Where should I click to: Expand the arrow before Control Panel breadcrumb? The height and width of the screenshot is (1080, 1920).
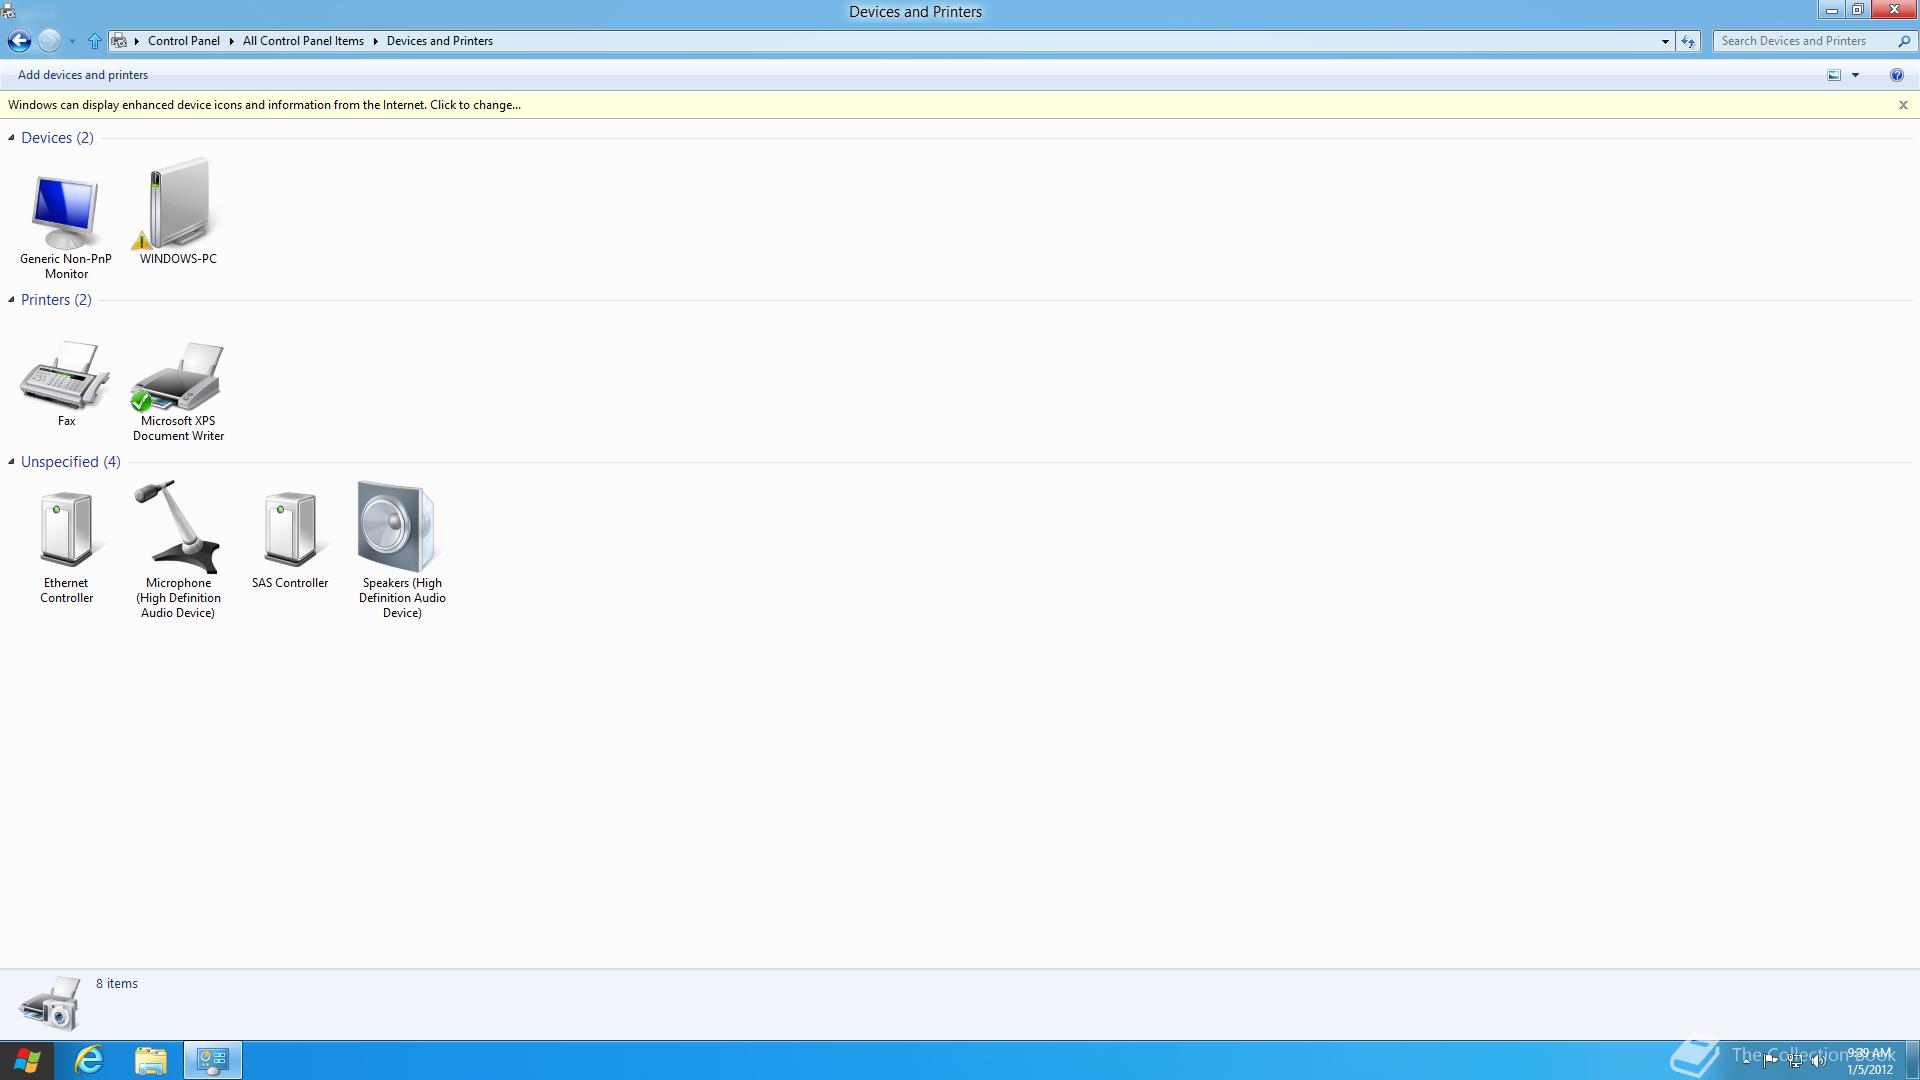pos(137,41)
